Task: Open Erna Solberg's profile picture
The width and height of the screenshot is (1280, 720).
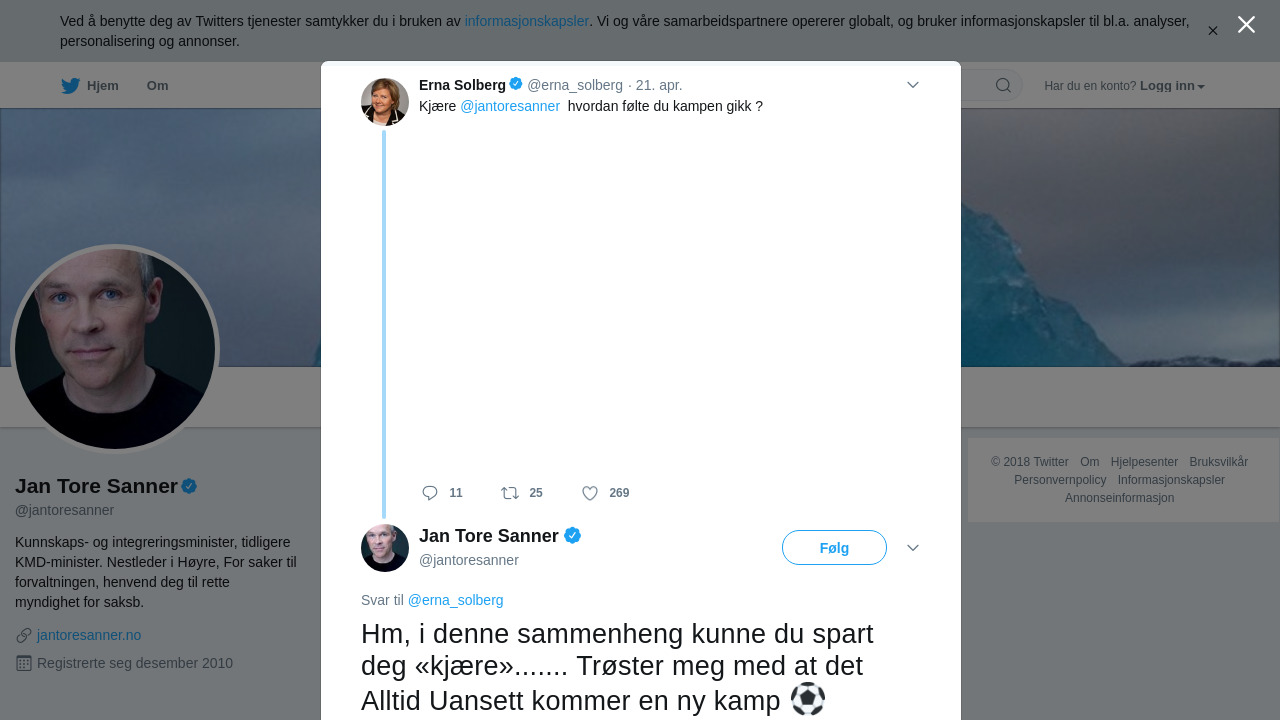Action: point(385,102)
